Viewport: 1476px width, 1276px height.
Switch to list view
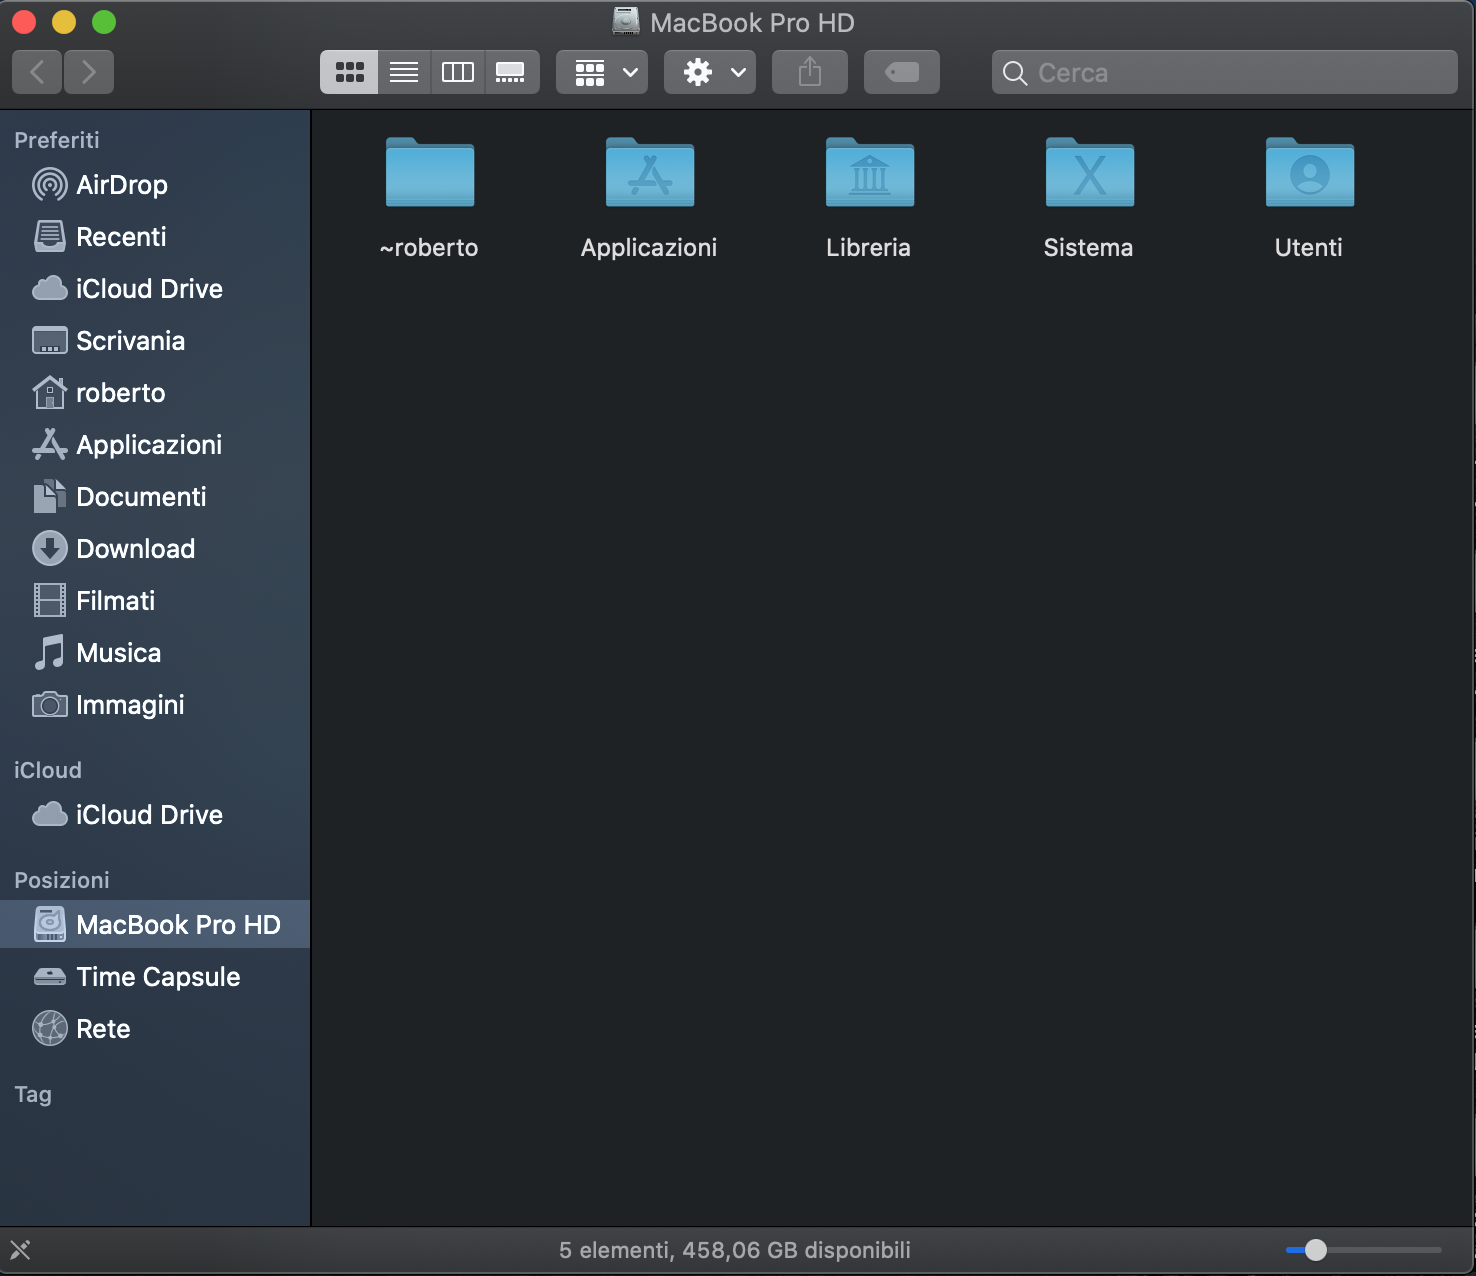coord(404,72)
